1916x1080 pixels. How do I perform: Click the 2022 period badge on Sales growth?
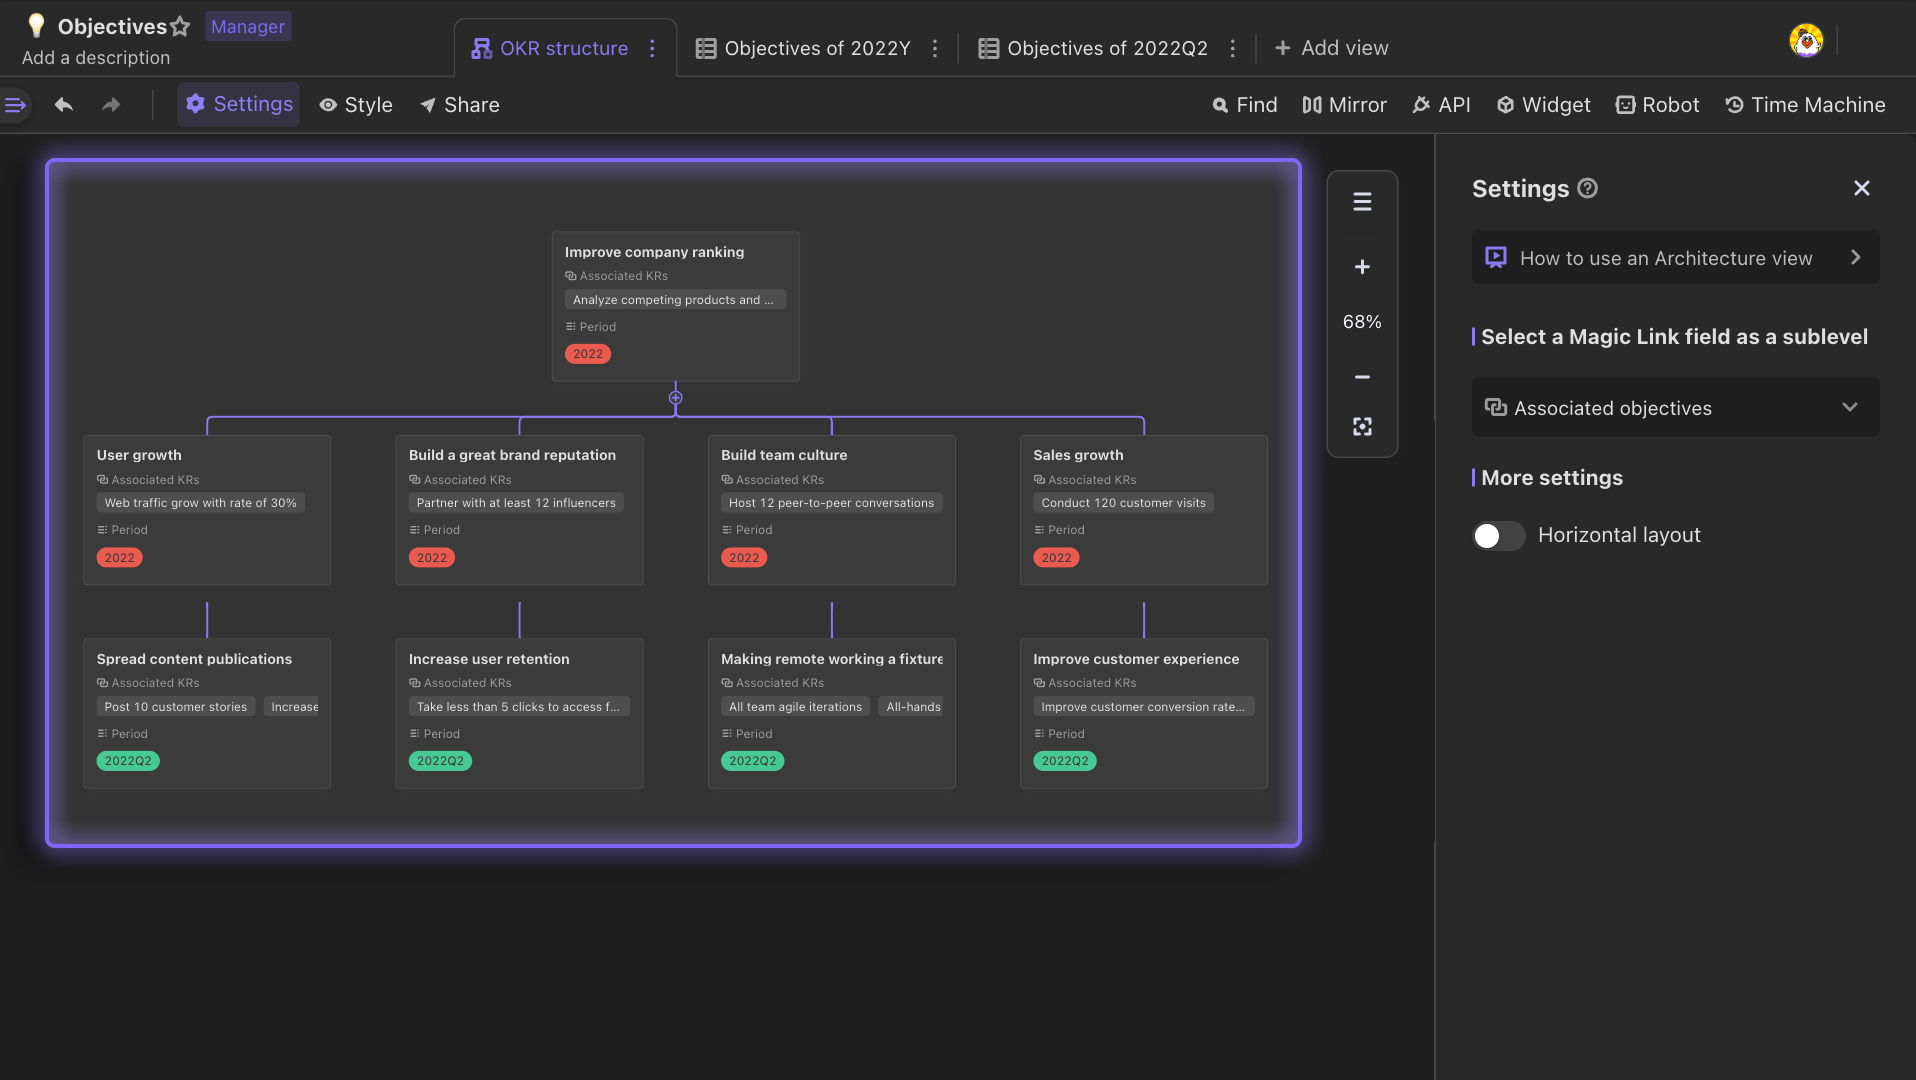(1056, 558)
